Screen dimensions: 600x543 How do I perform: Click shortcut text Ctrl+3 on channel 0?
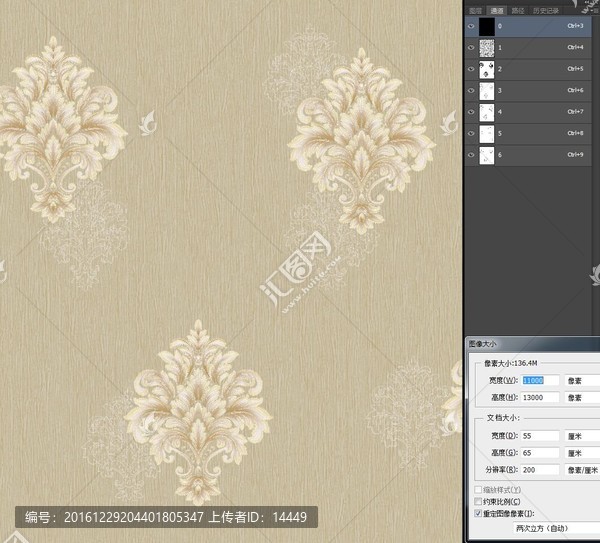tap(575, 26)
